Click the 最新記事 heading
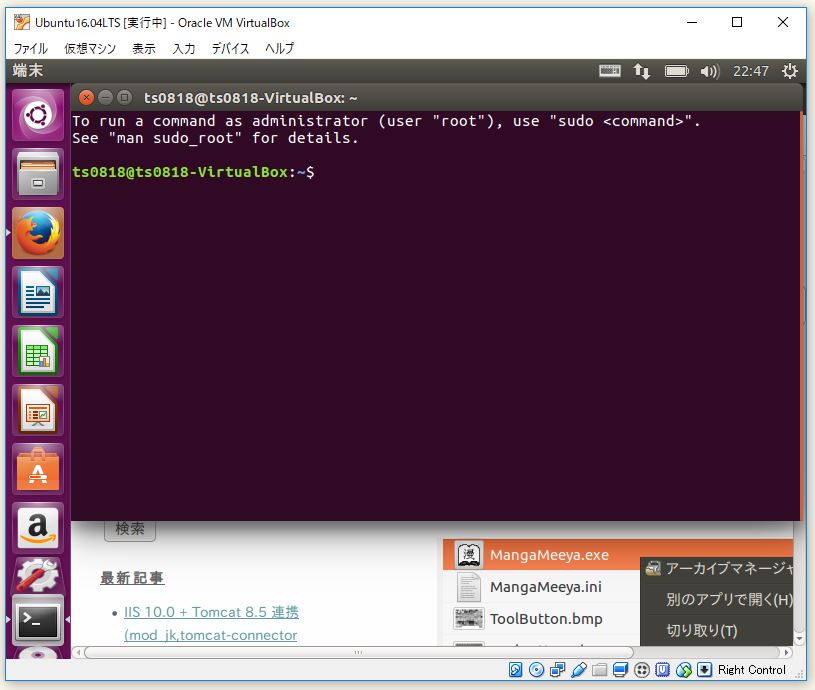 (132, 578)
